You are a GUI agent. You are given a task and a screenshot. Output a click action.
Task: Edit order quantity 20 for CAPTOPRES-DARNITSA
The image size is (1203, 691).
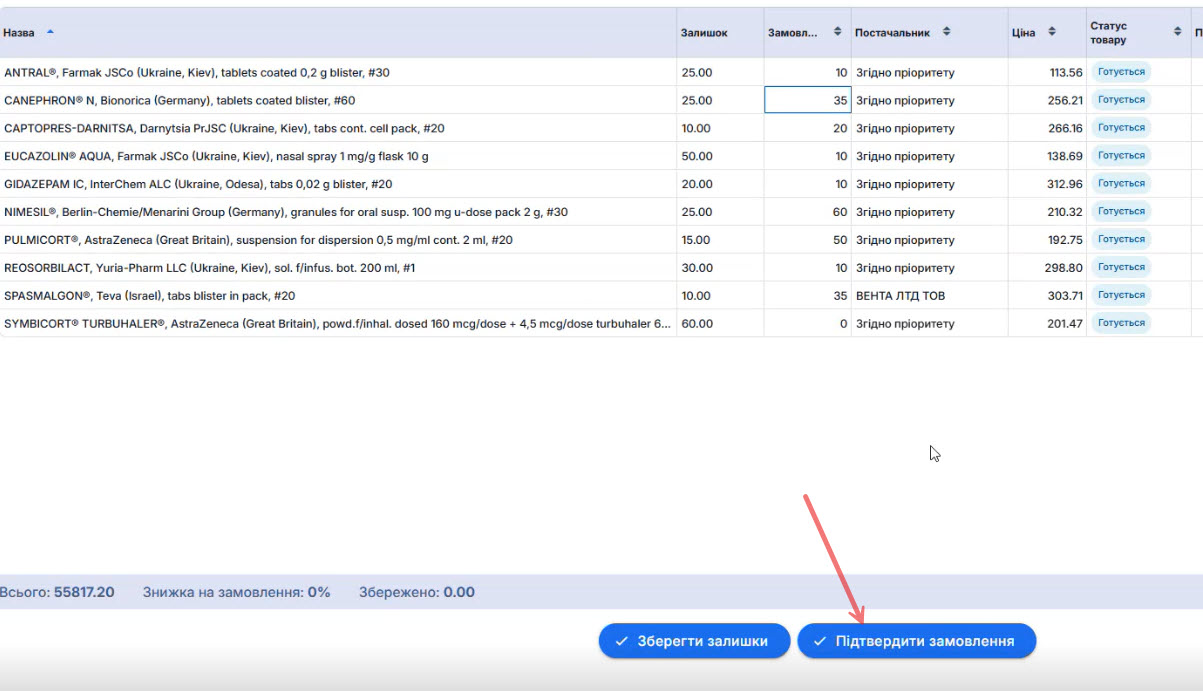807,128
